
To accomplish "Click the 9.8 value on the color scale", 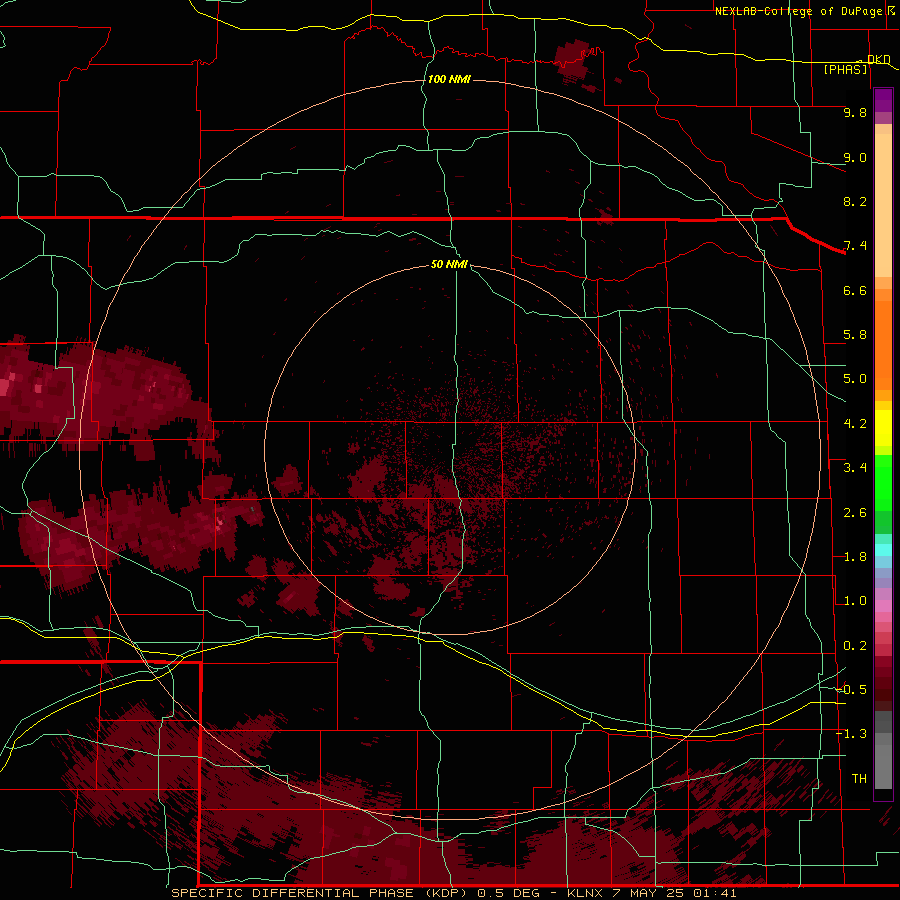I will 855,112.
